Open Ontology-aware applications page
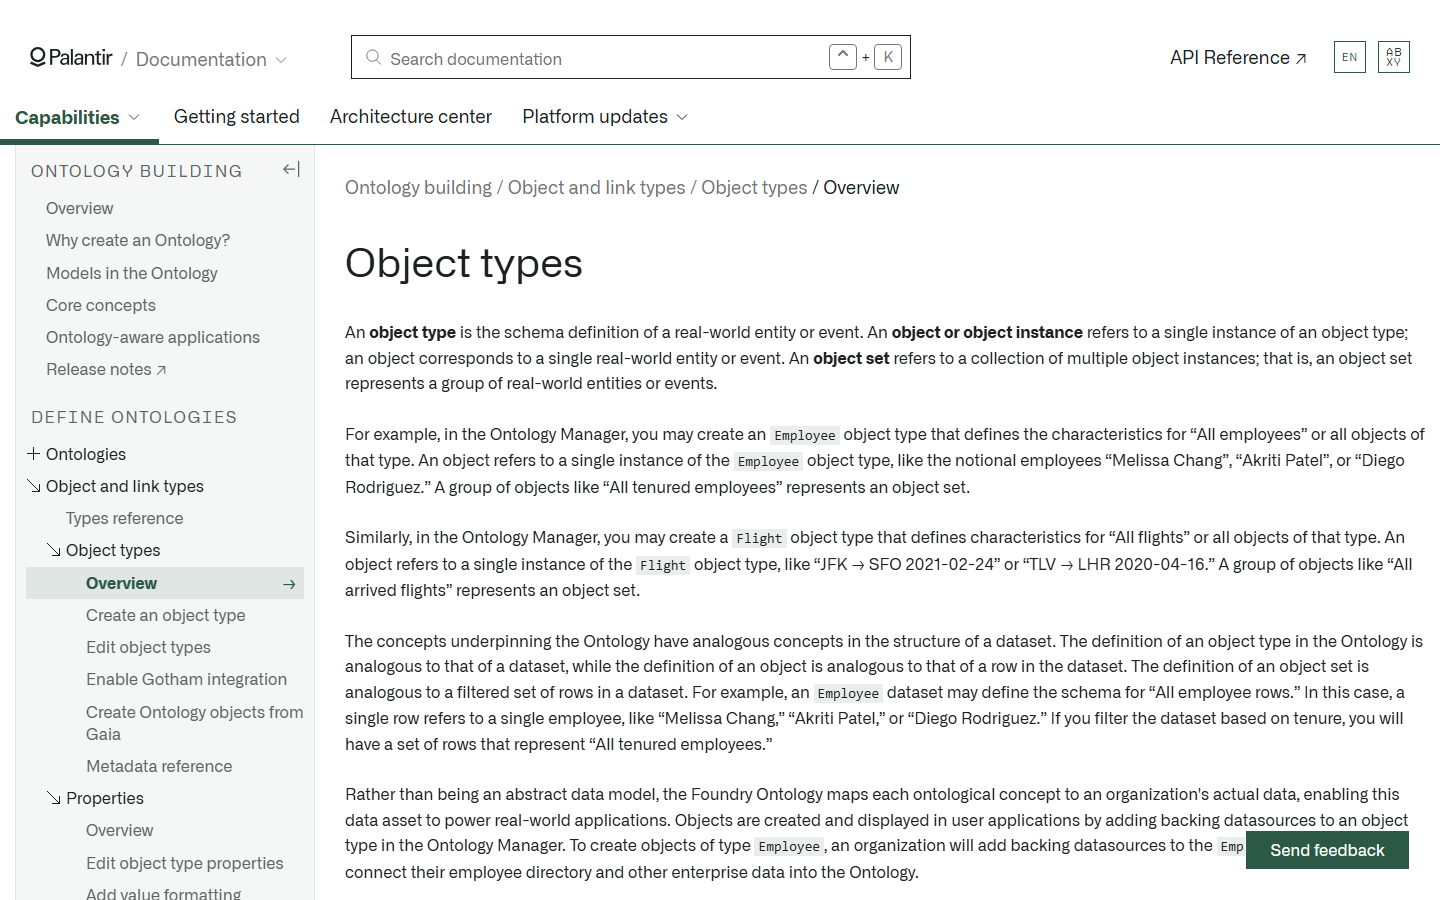 tap(153, 337)
